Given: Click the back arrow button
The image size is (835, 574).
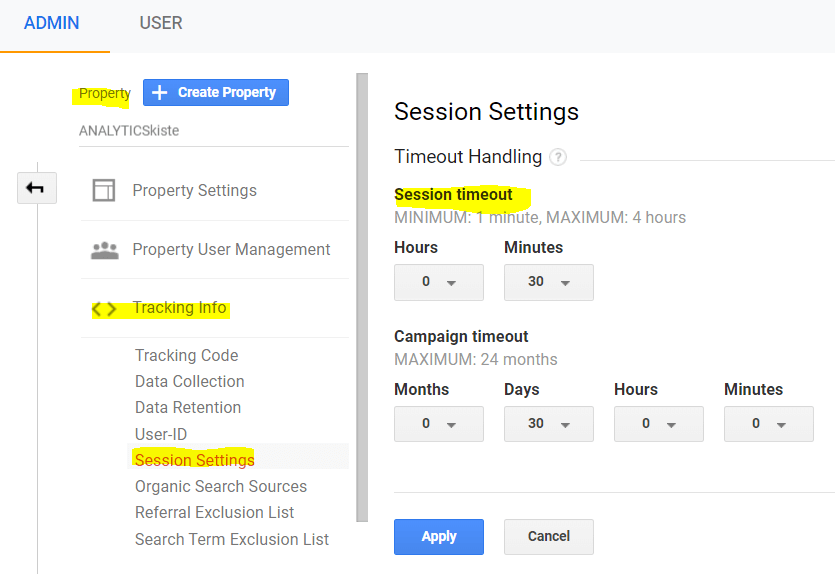Looking at the screenshot, I should pos(36,188).
